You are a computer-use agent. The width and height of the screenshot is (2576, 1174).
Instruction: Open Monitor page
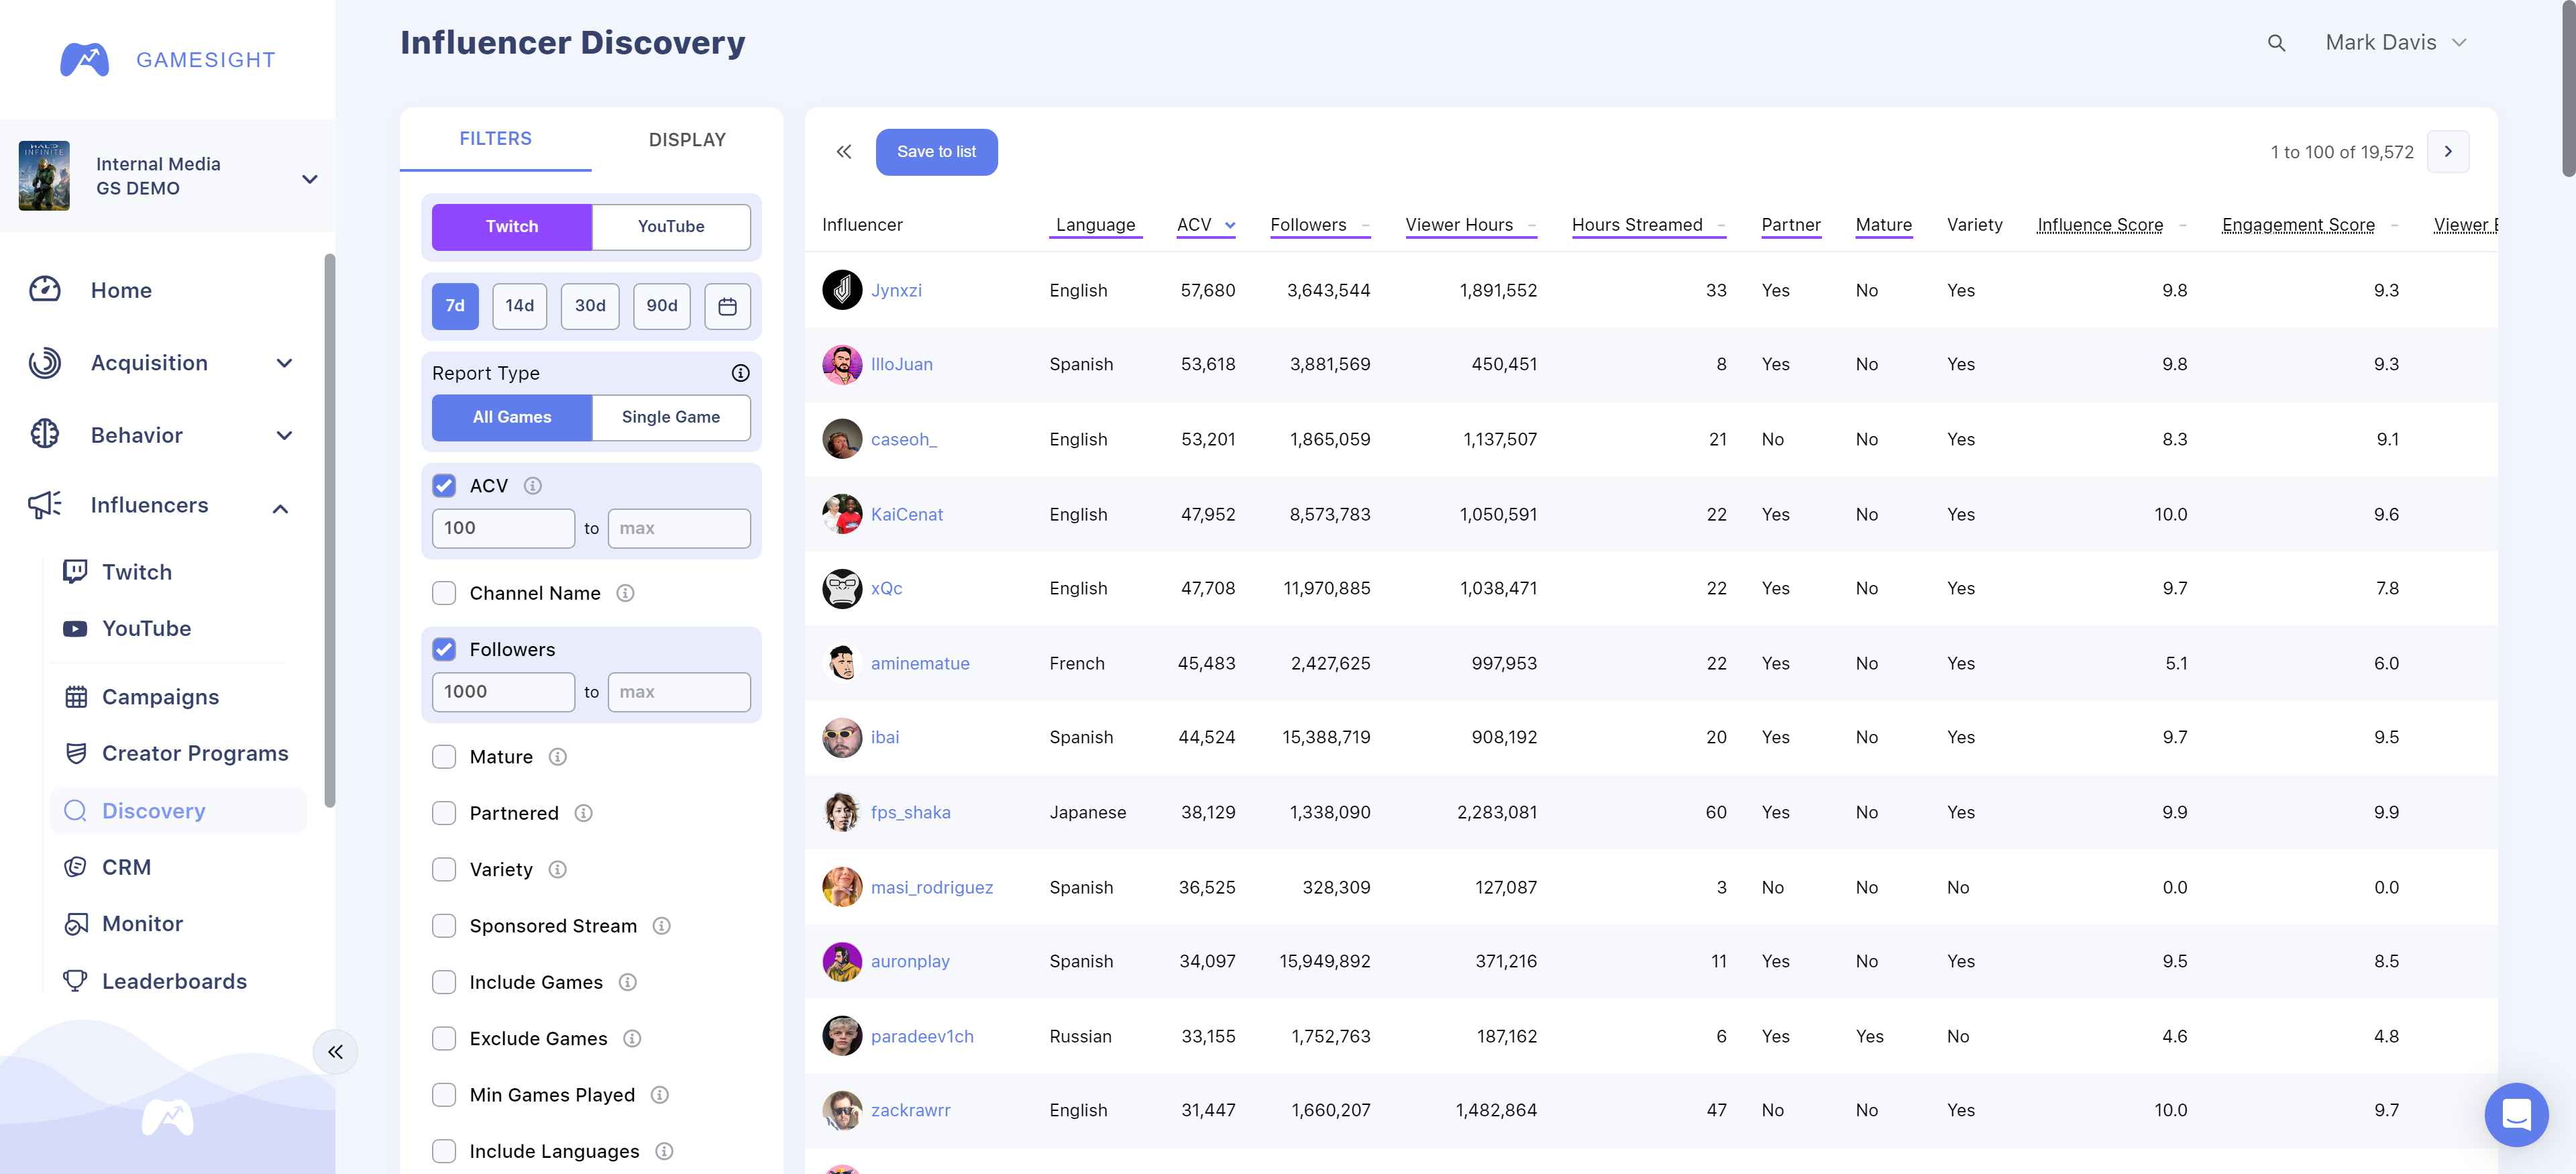pos(142,924)
